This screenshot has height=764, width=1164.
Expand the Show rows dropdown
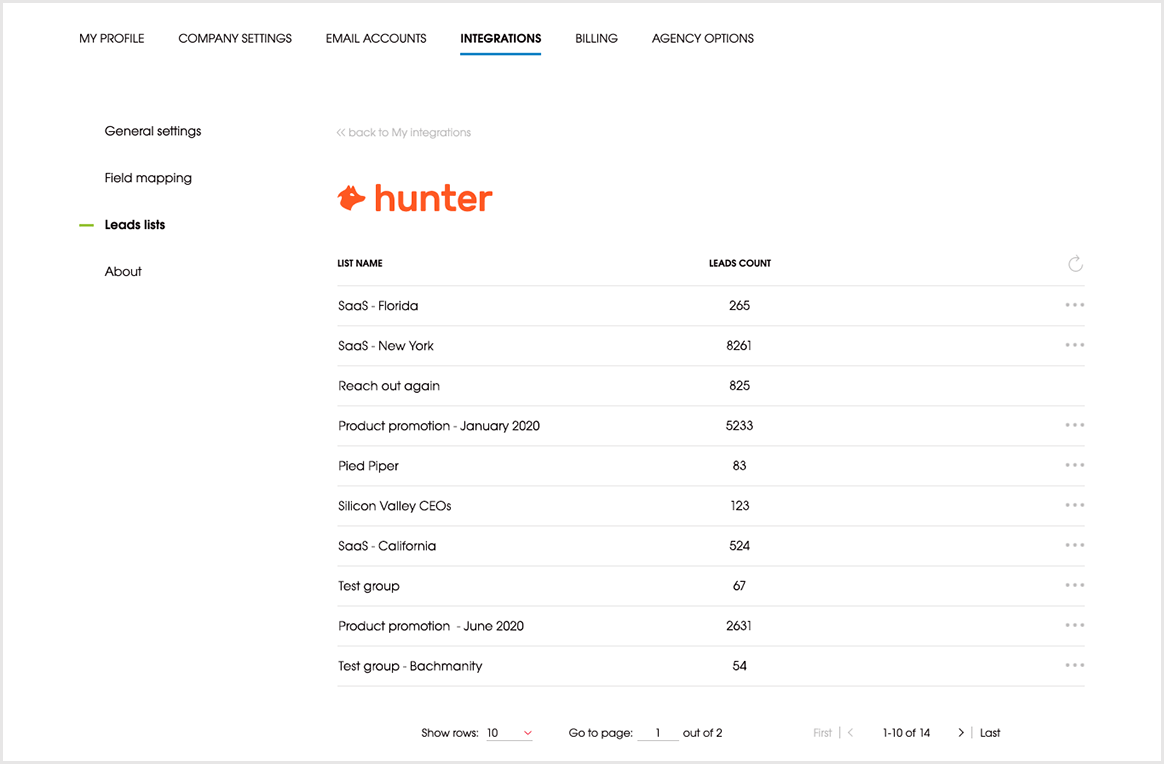[509, 733]
